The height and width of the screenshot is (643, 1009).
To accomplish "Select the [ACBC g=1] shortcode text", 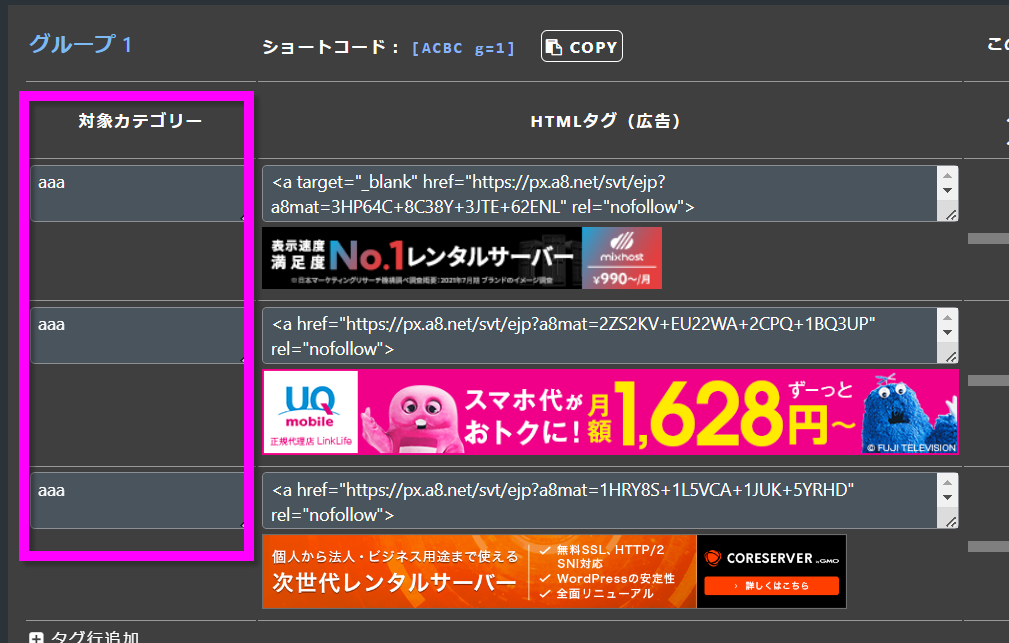I will pyautogui.click(x=463, y=47).
